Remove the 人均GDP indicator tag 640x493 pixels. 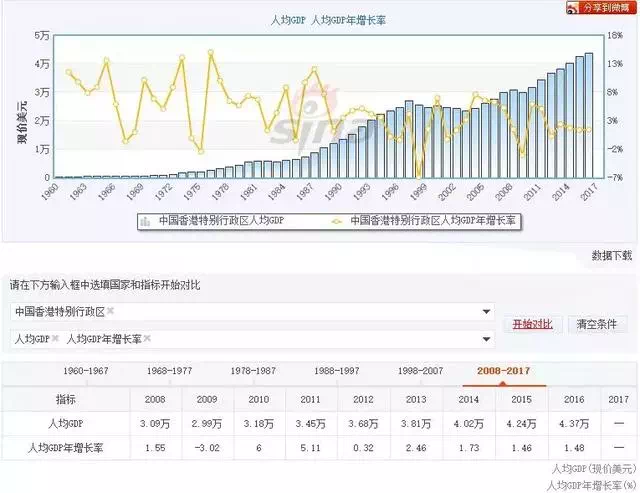56,338
